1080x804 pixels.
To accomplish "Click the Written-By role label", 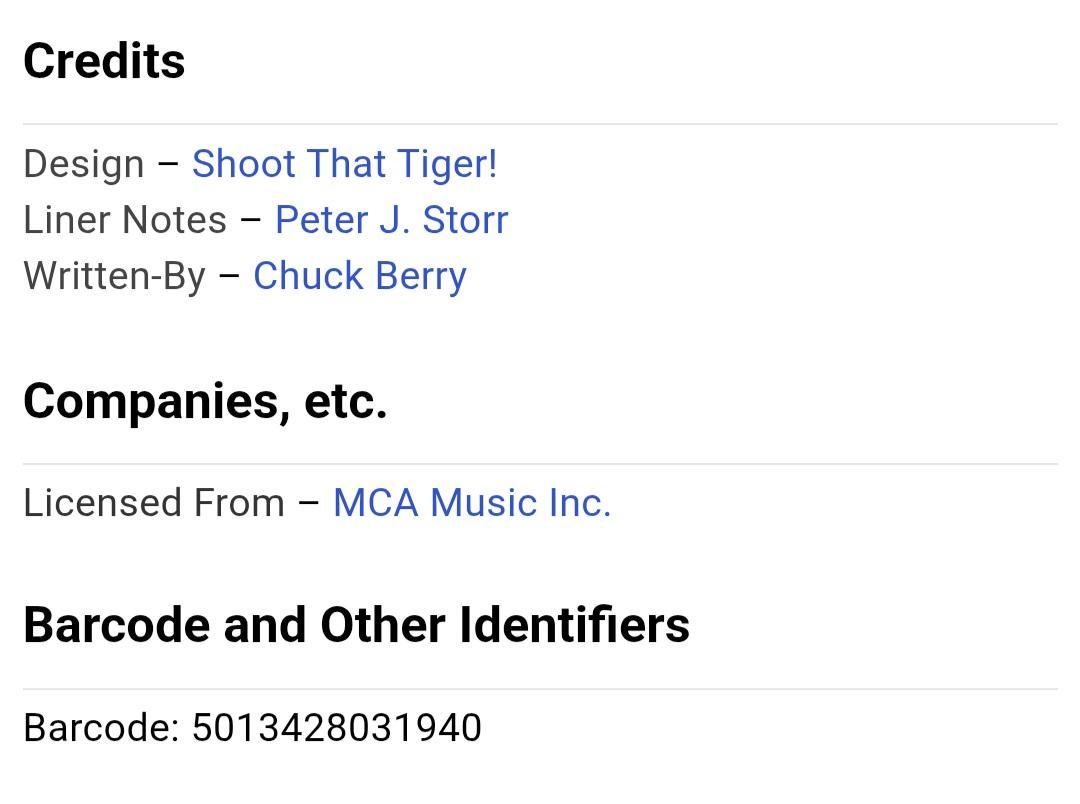I will [x=114, y=276].
